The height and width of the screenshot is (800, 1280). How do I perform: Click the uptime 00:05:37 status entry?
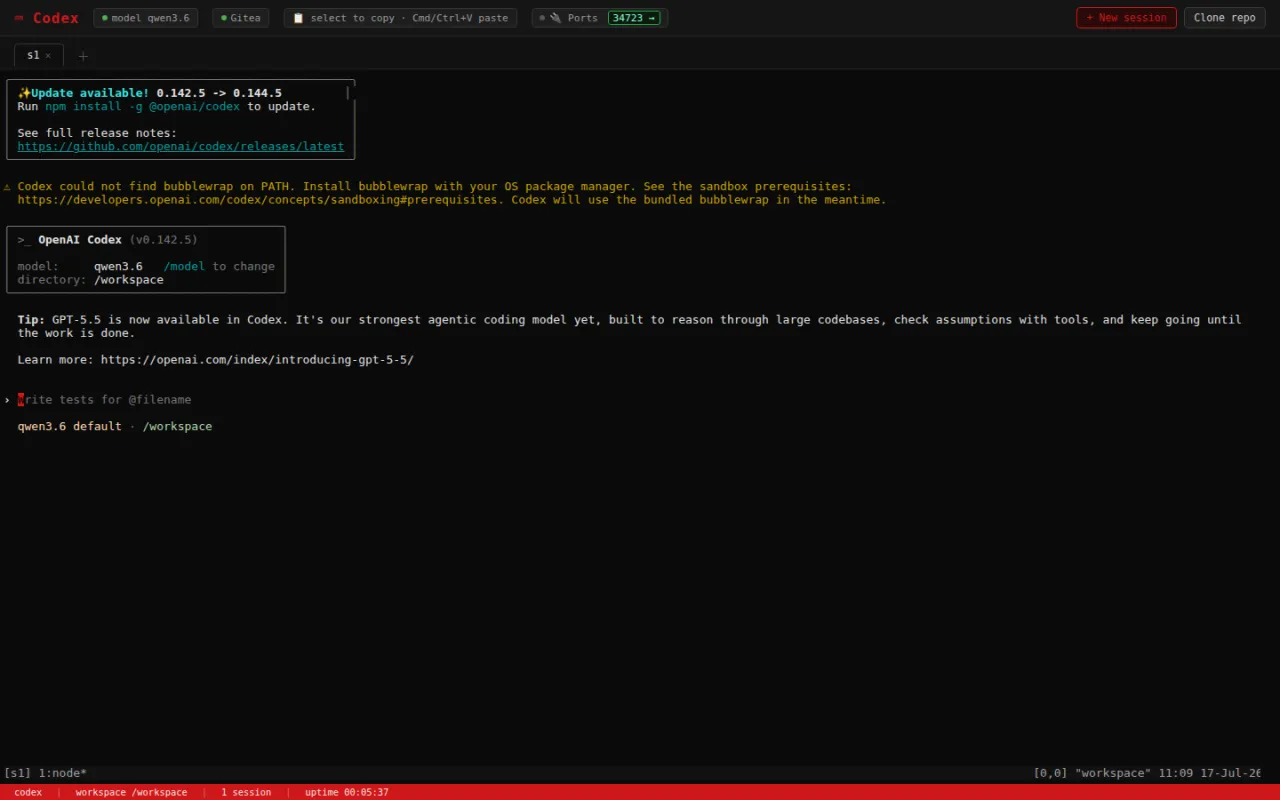pyautogui.click(x=347, y=792)
